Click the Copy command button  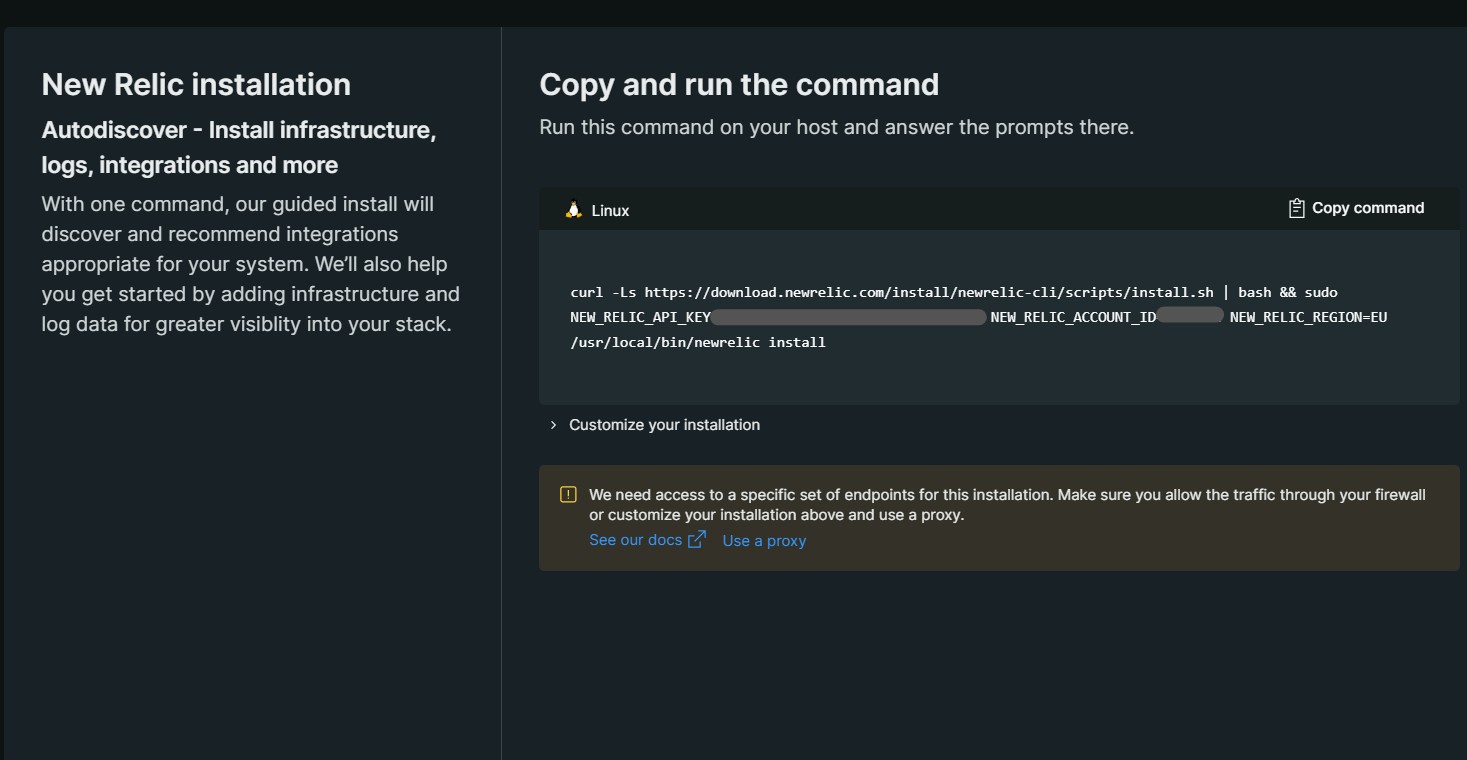[x=1356, y=208]
